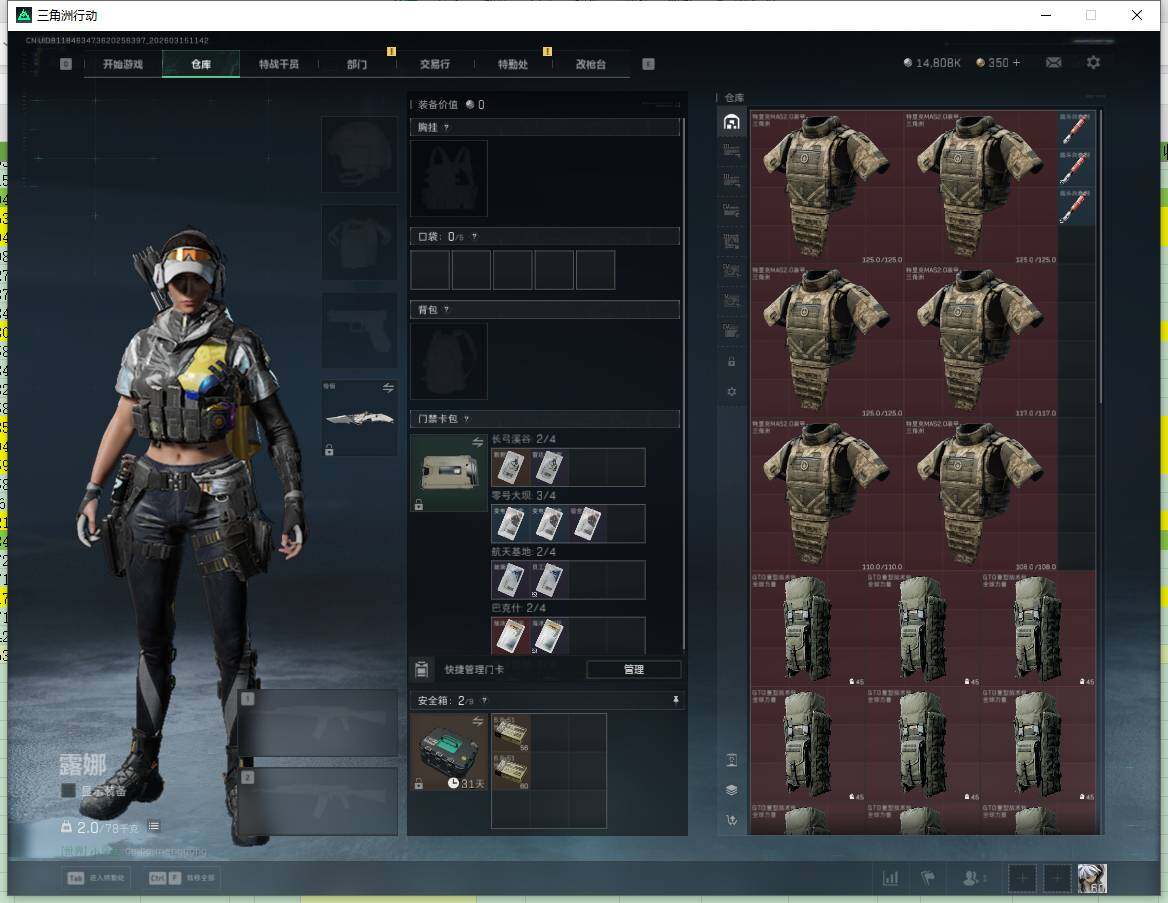Click swap arrows on the knife slot

point(388,387)
